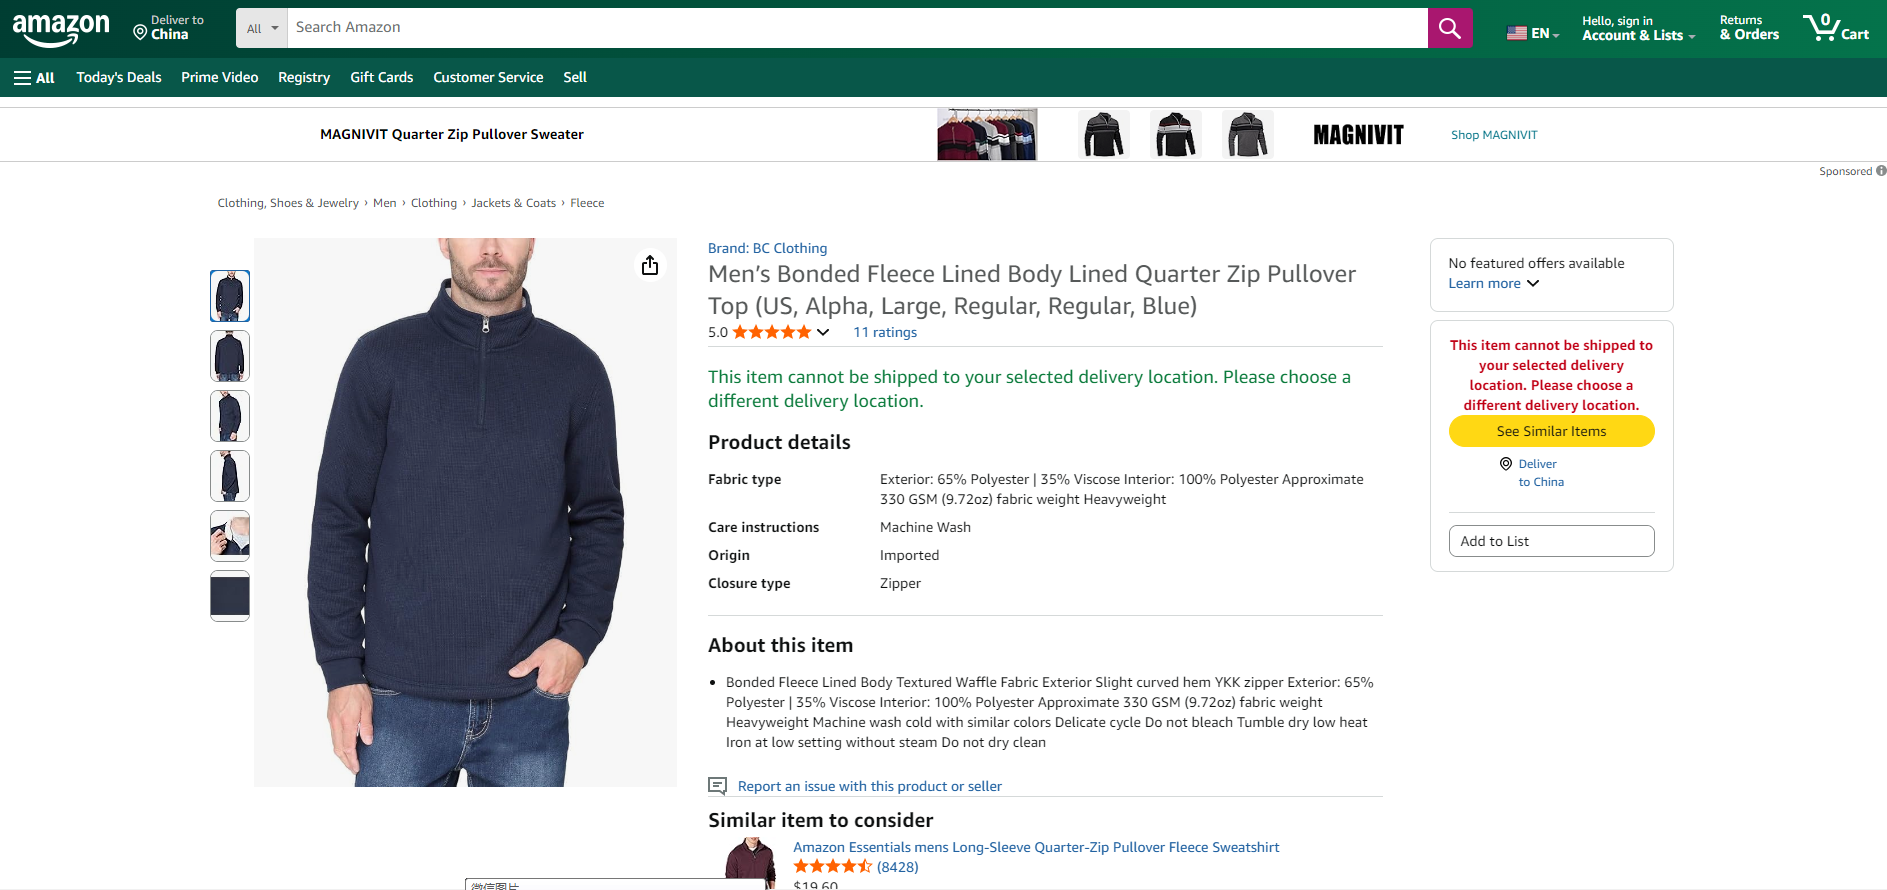Click the Deliver to China location icon
This screenshot has height=890, width=1887.
[x=140, y=32]
